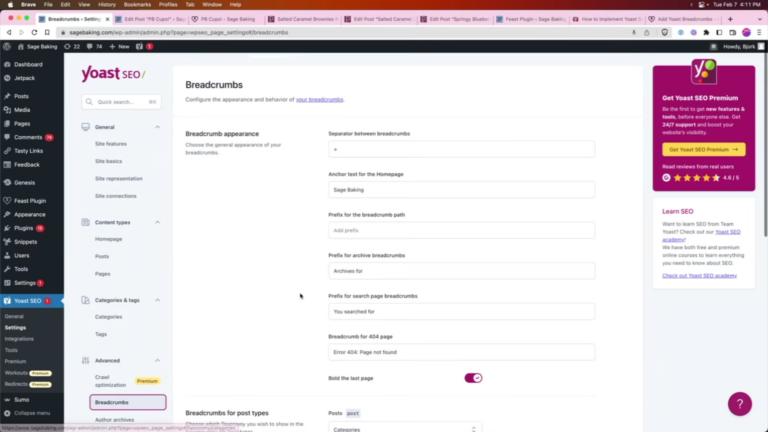Click the Breadcrumb for 404 page field
Screen dimensions: 768x432
461,352
